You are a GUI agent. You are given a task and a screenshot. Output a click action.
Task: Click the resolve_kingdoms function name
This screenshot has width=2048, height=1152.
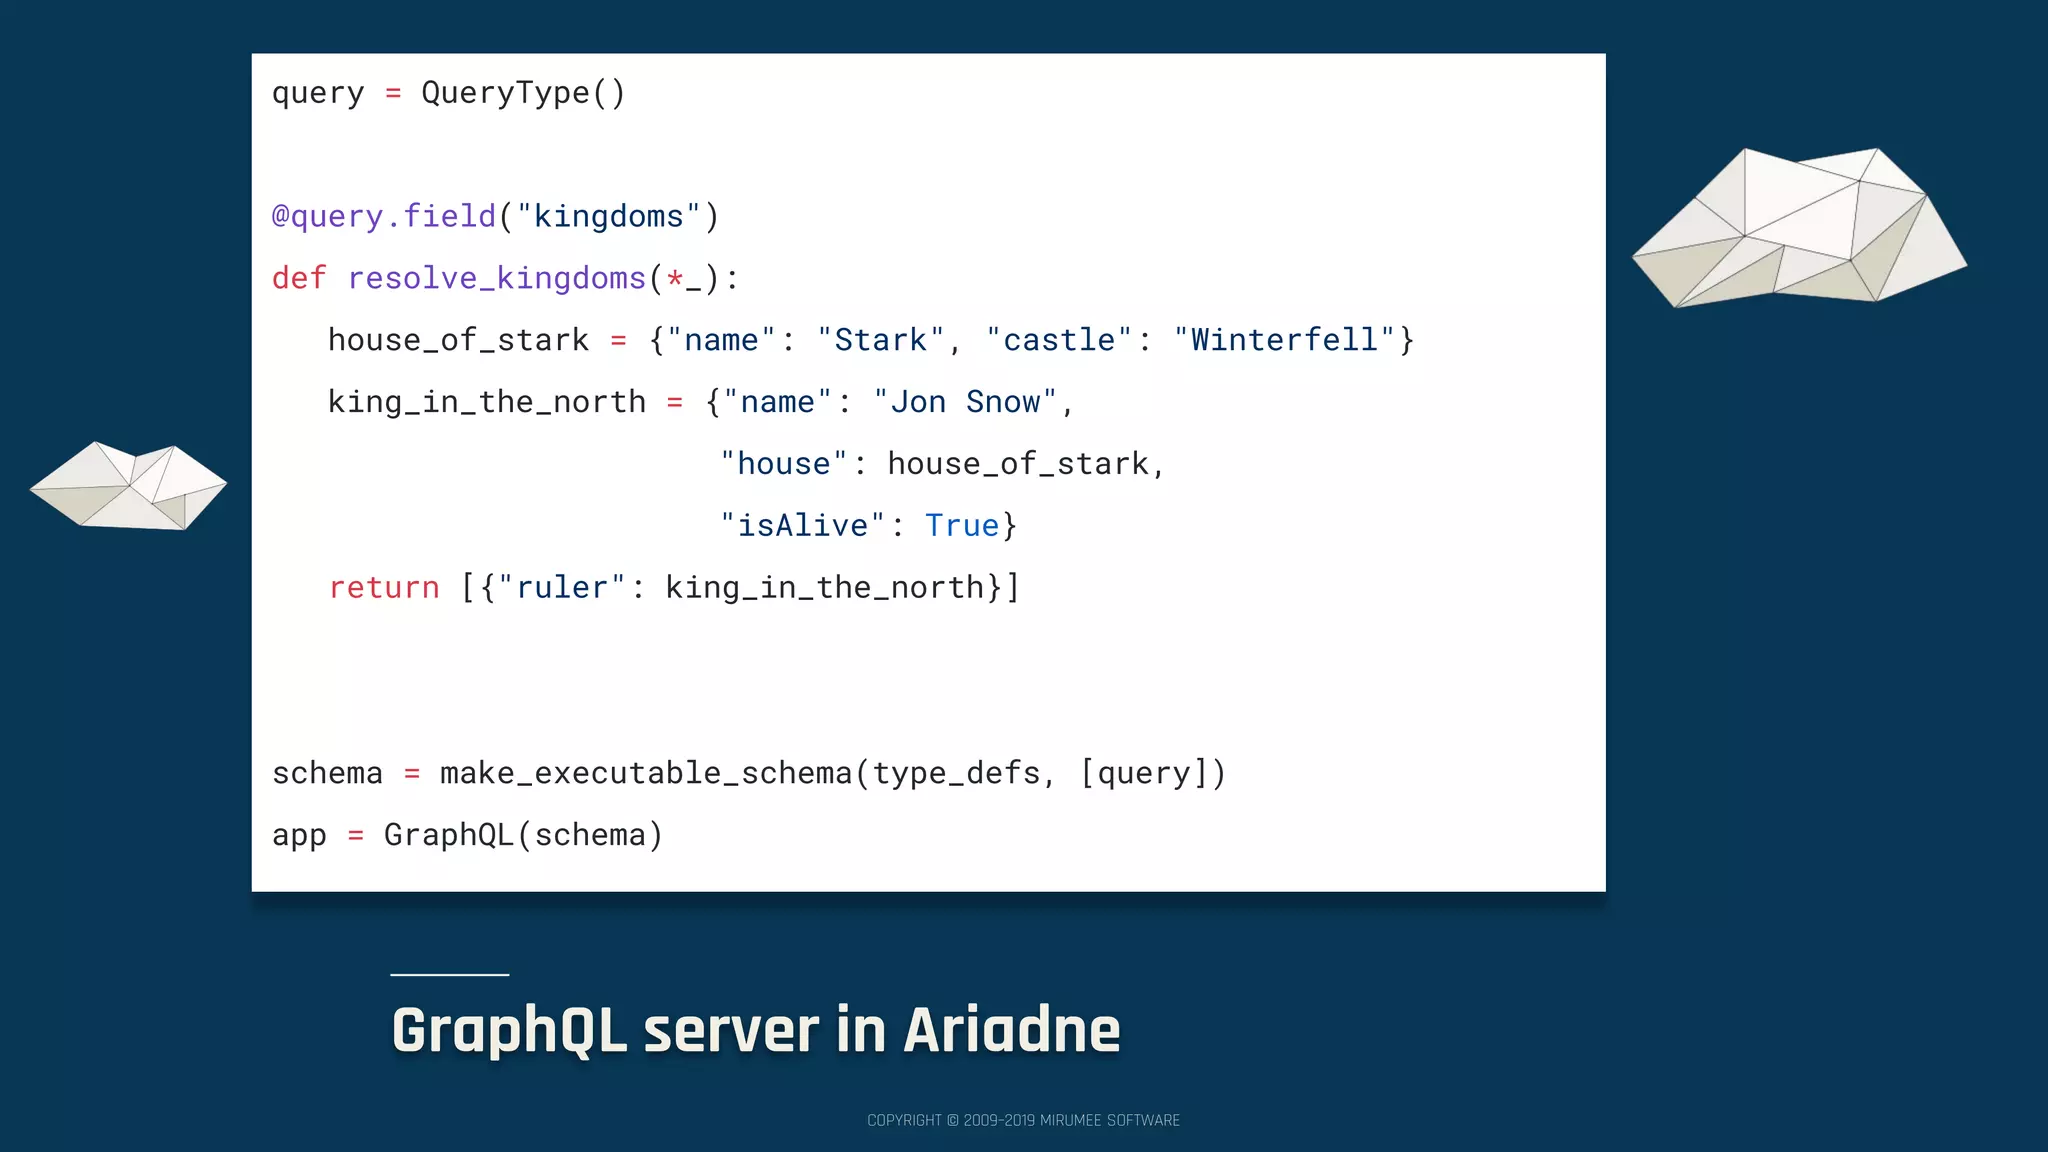[496, 278]
